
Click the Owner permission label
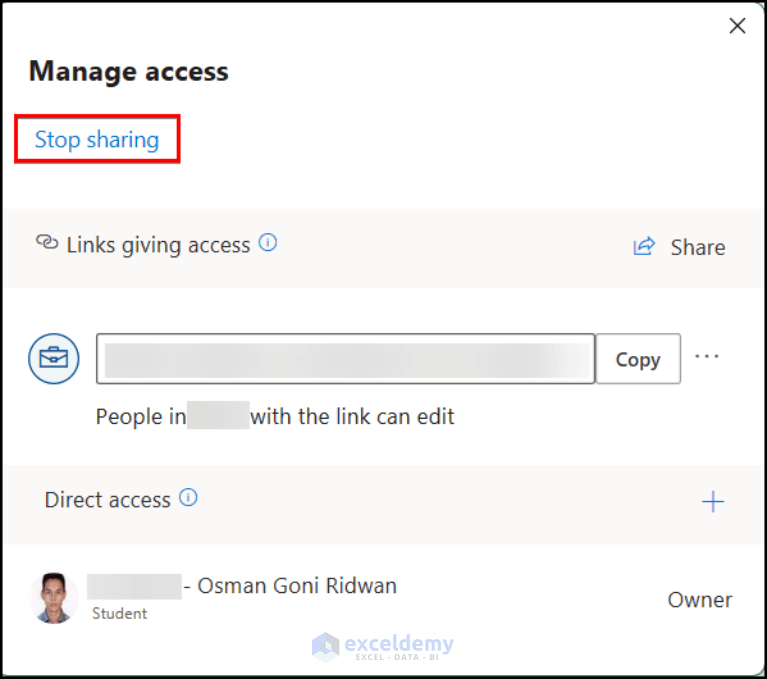699,600
